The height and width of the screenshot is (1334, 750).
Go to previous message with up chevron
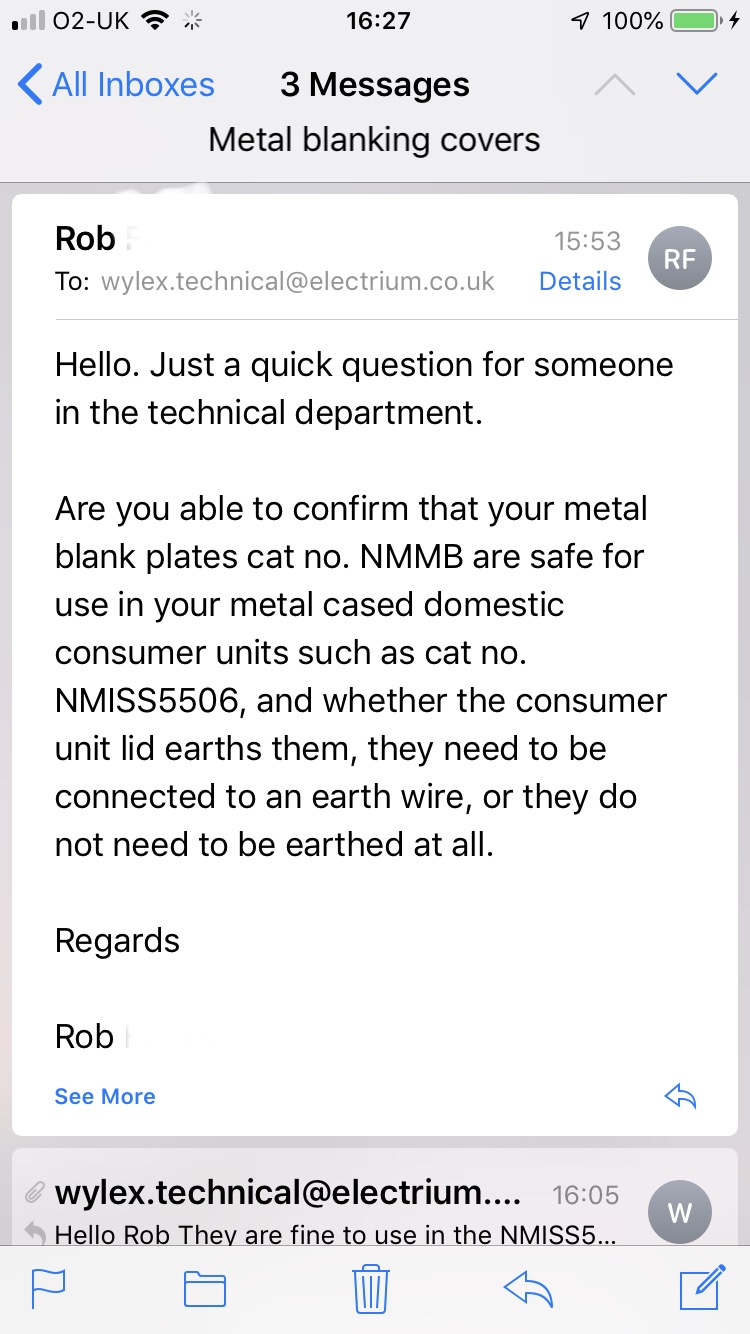[614, 85]
